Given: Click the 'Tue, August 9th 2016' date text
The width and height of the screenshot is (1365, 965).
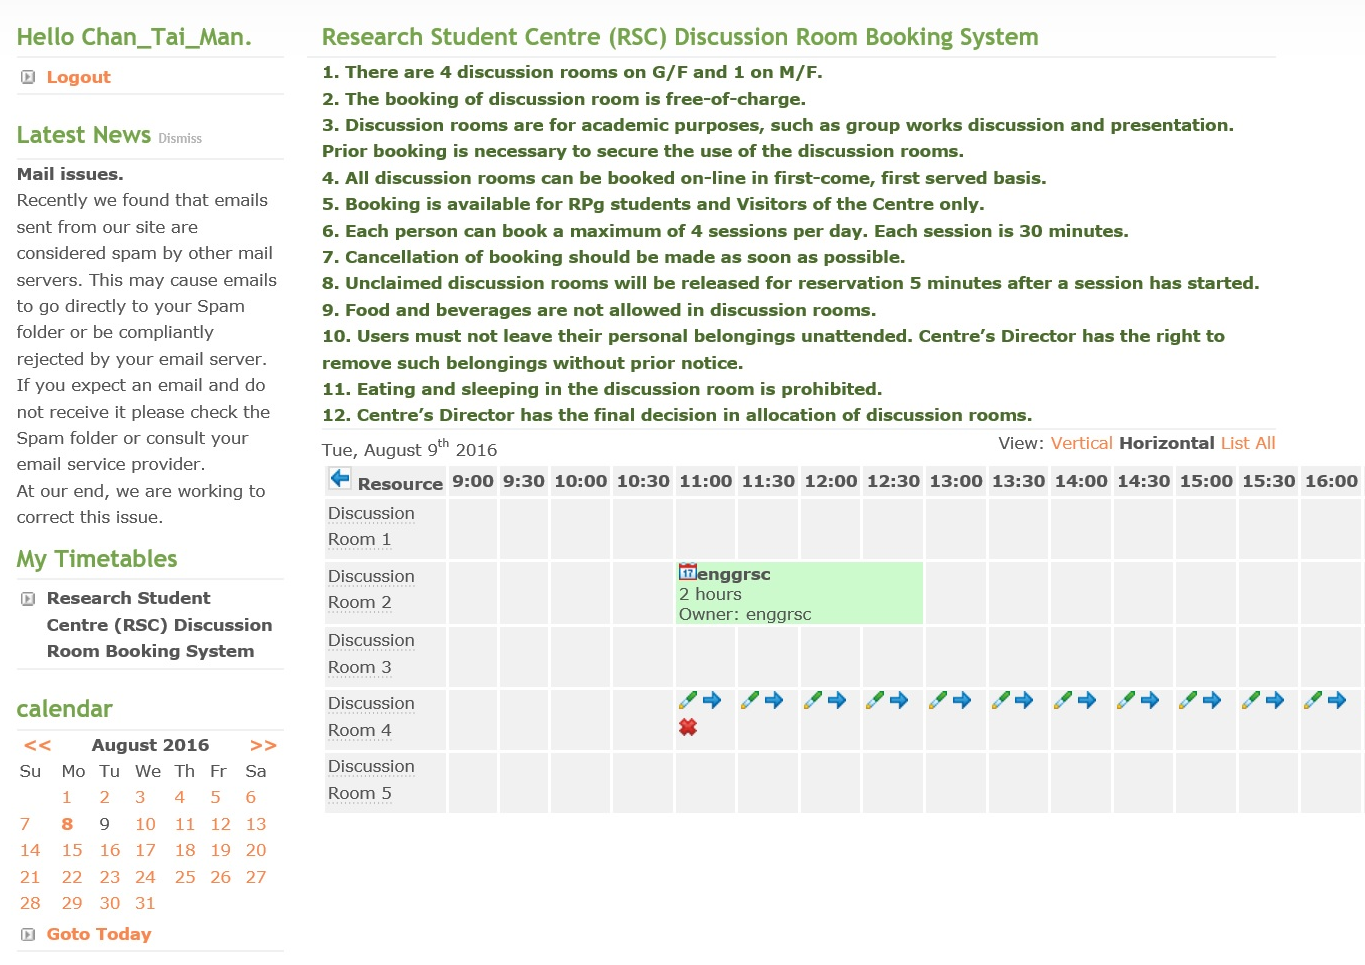Looking at the screenshot, I should click(x=409, y=448).
